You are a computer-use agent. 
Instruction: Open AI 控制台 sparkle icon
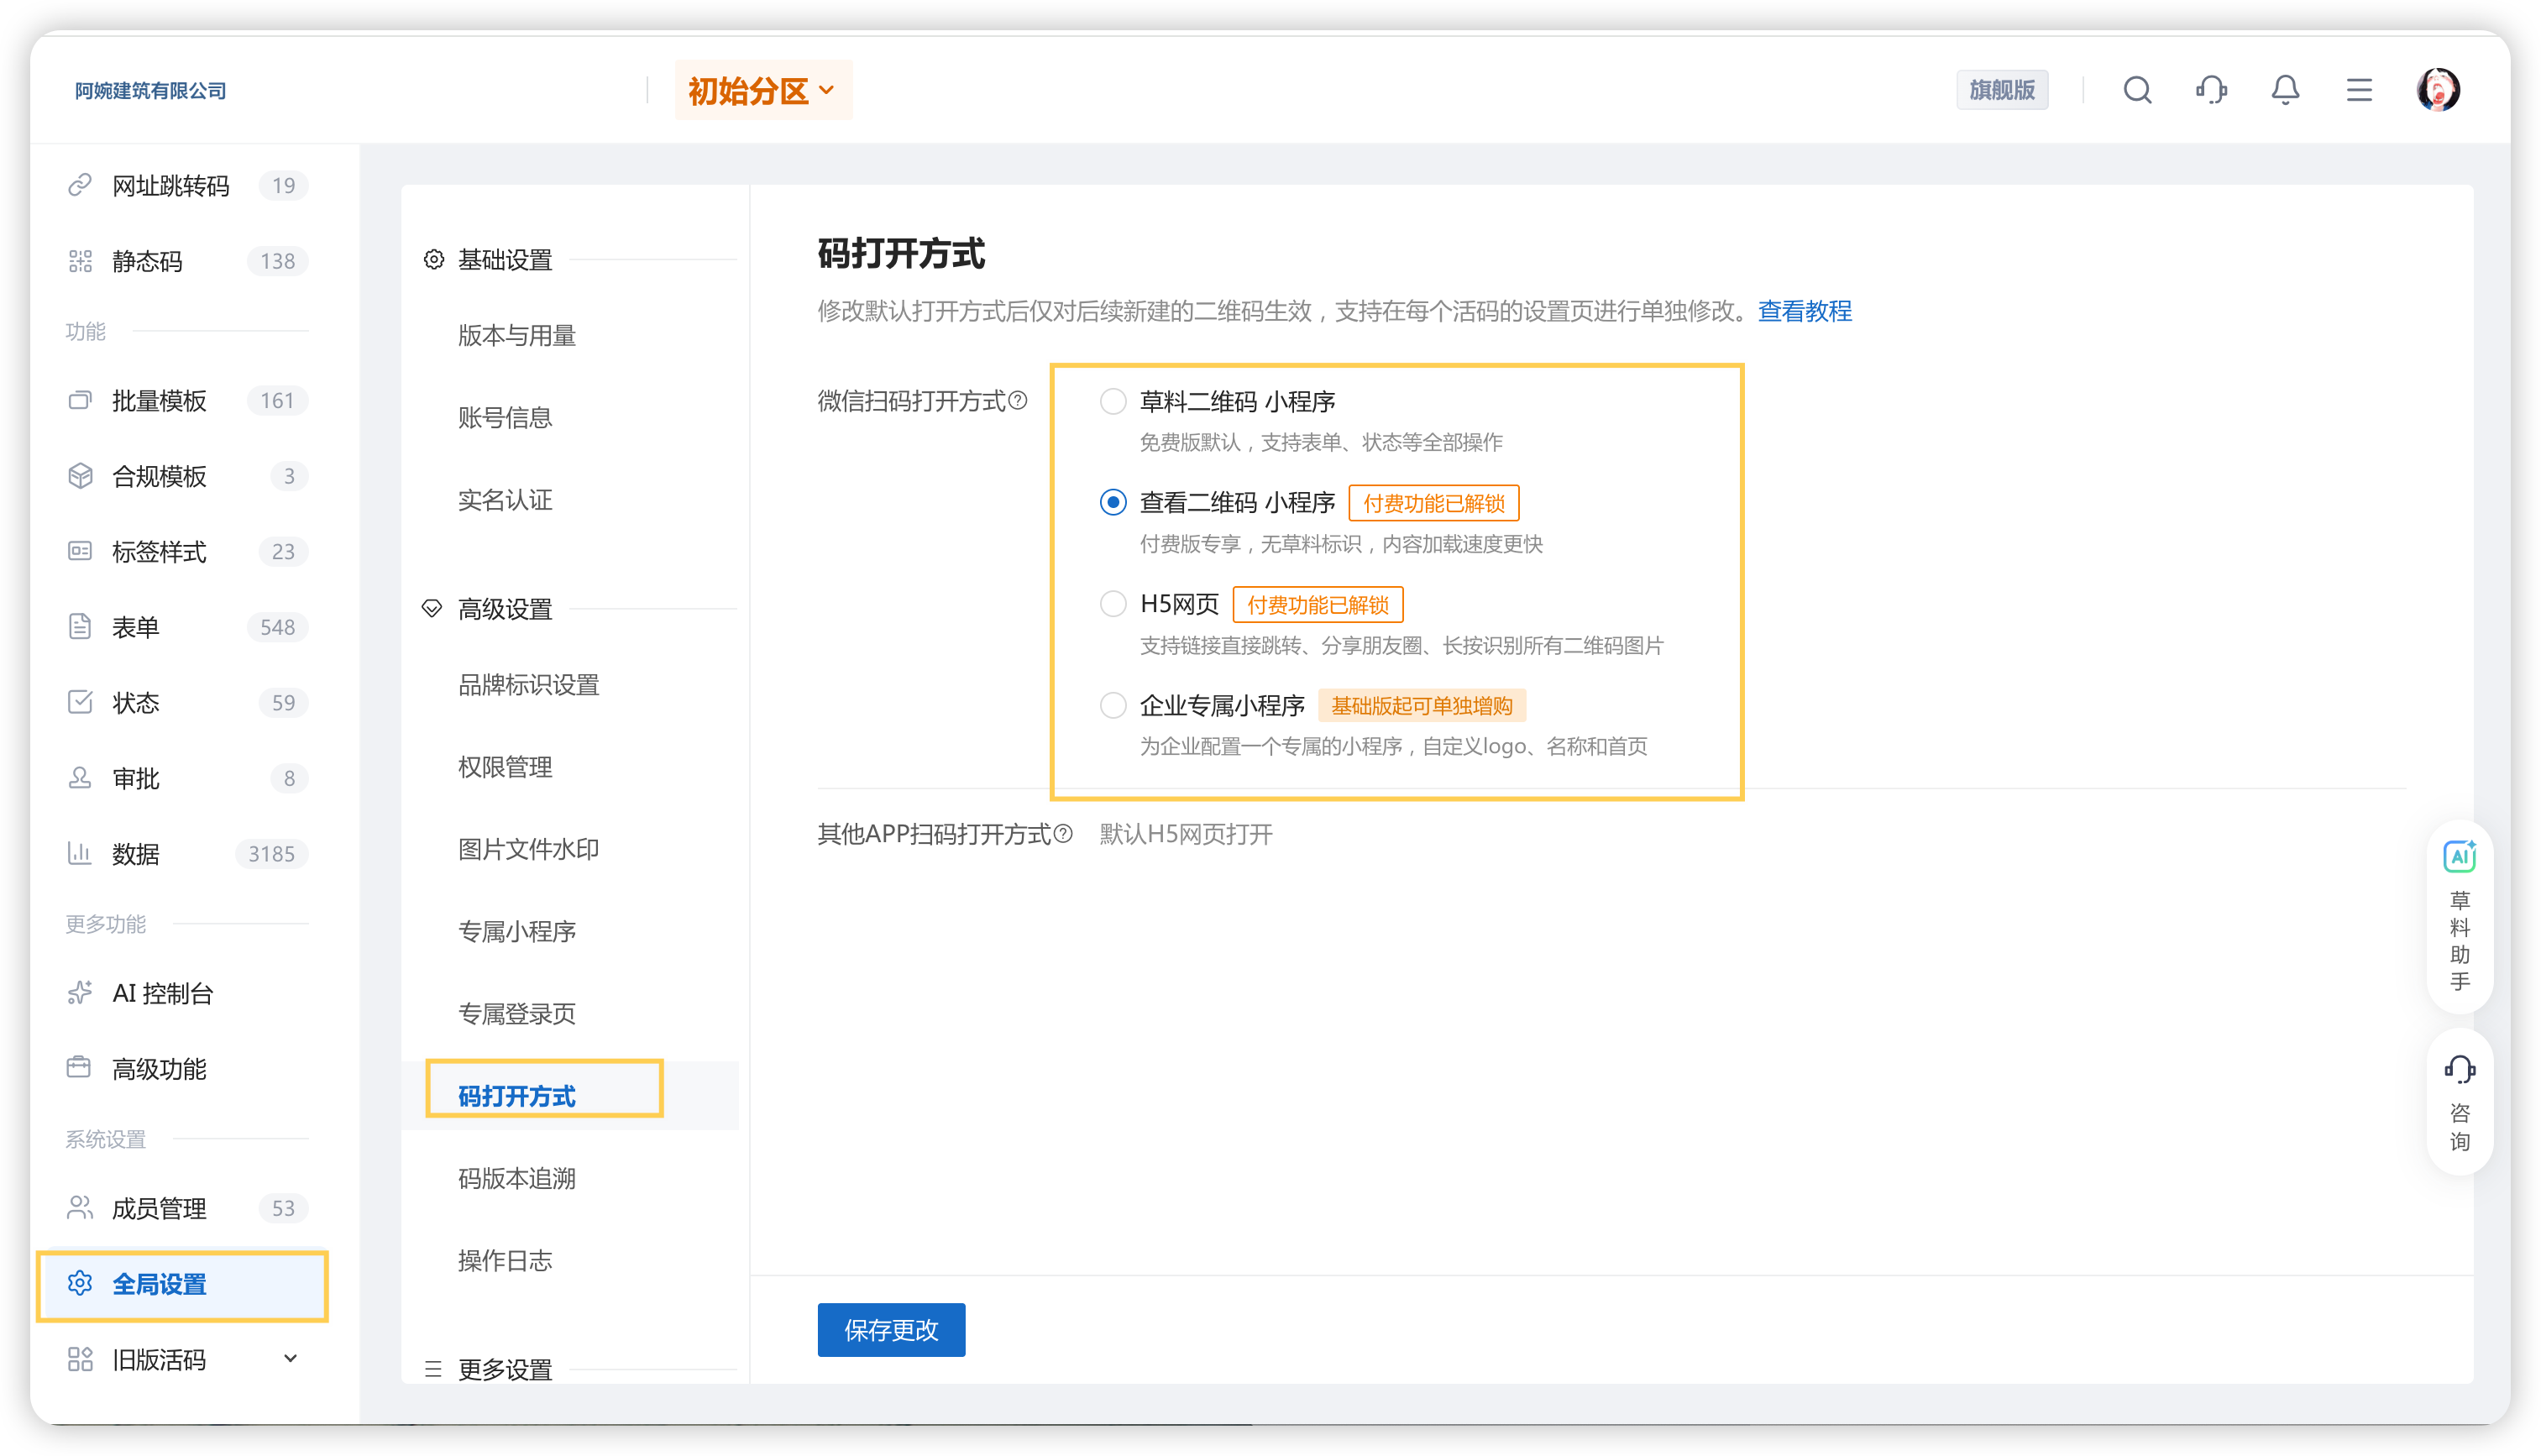[80, 993]
